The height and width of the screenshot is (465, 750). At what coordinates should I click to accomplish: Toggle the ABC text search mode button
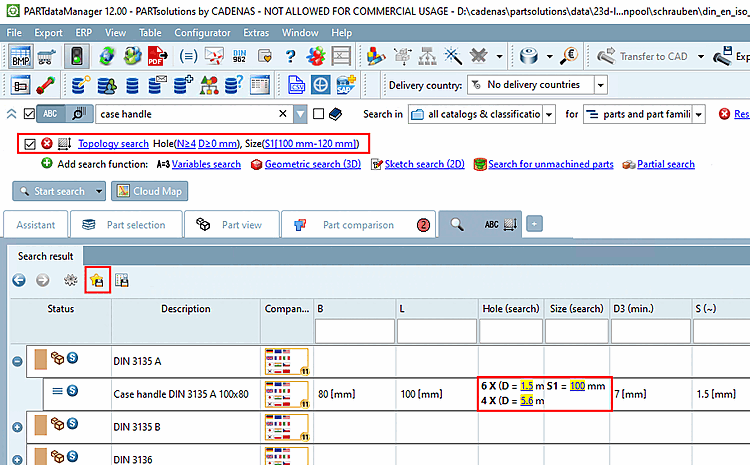pos(50,114)
